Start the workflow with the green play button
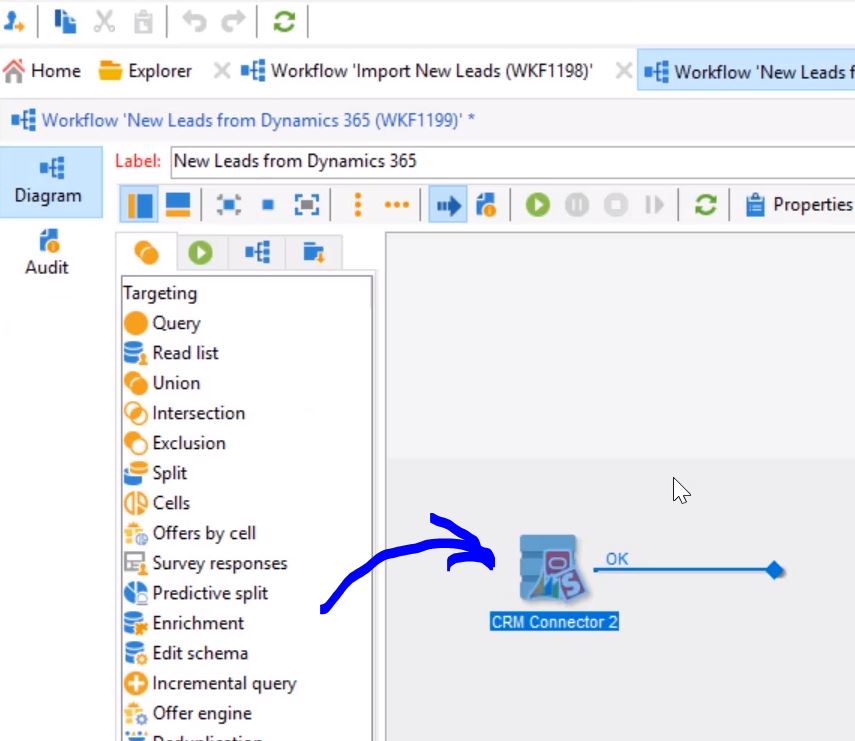 [538, 205]
